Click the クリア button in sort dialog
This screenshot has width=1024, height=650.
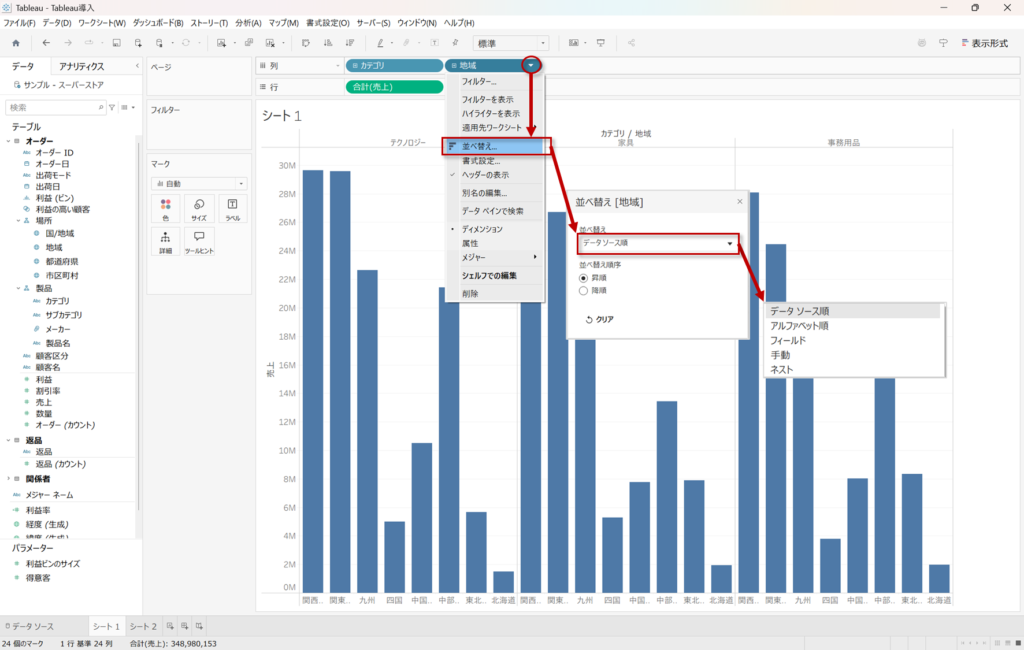598,320
